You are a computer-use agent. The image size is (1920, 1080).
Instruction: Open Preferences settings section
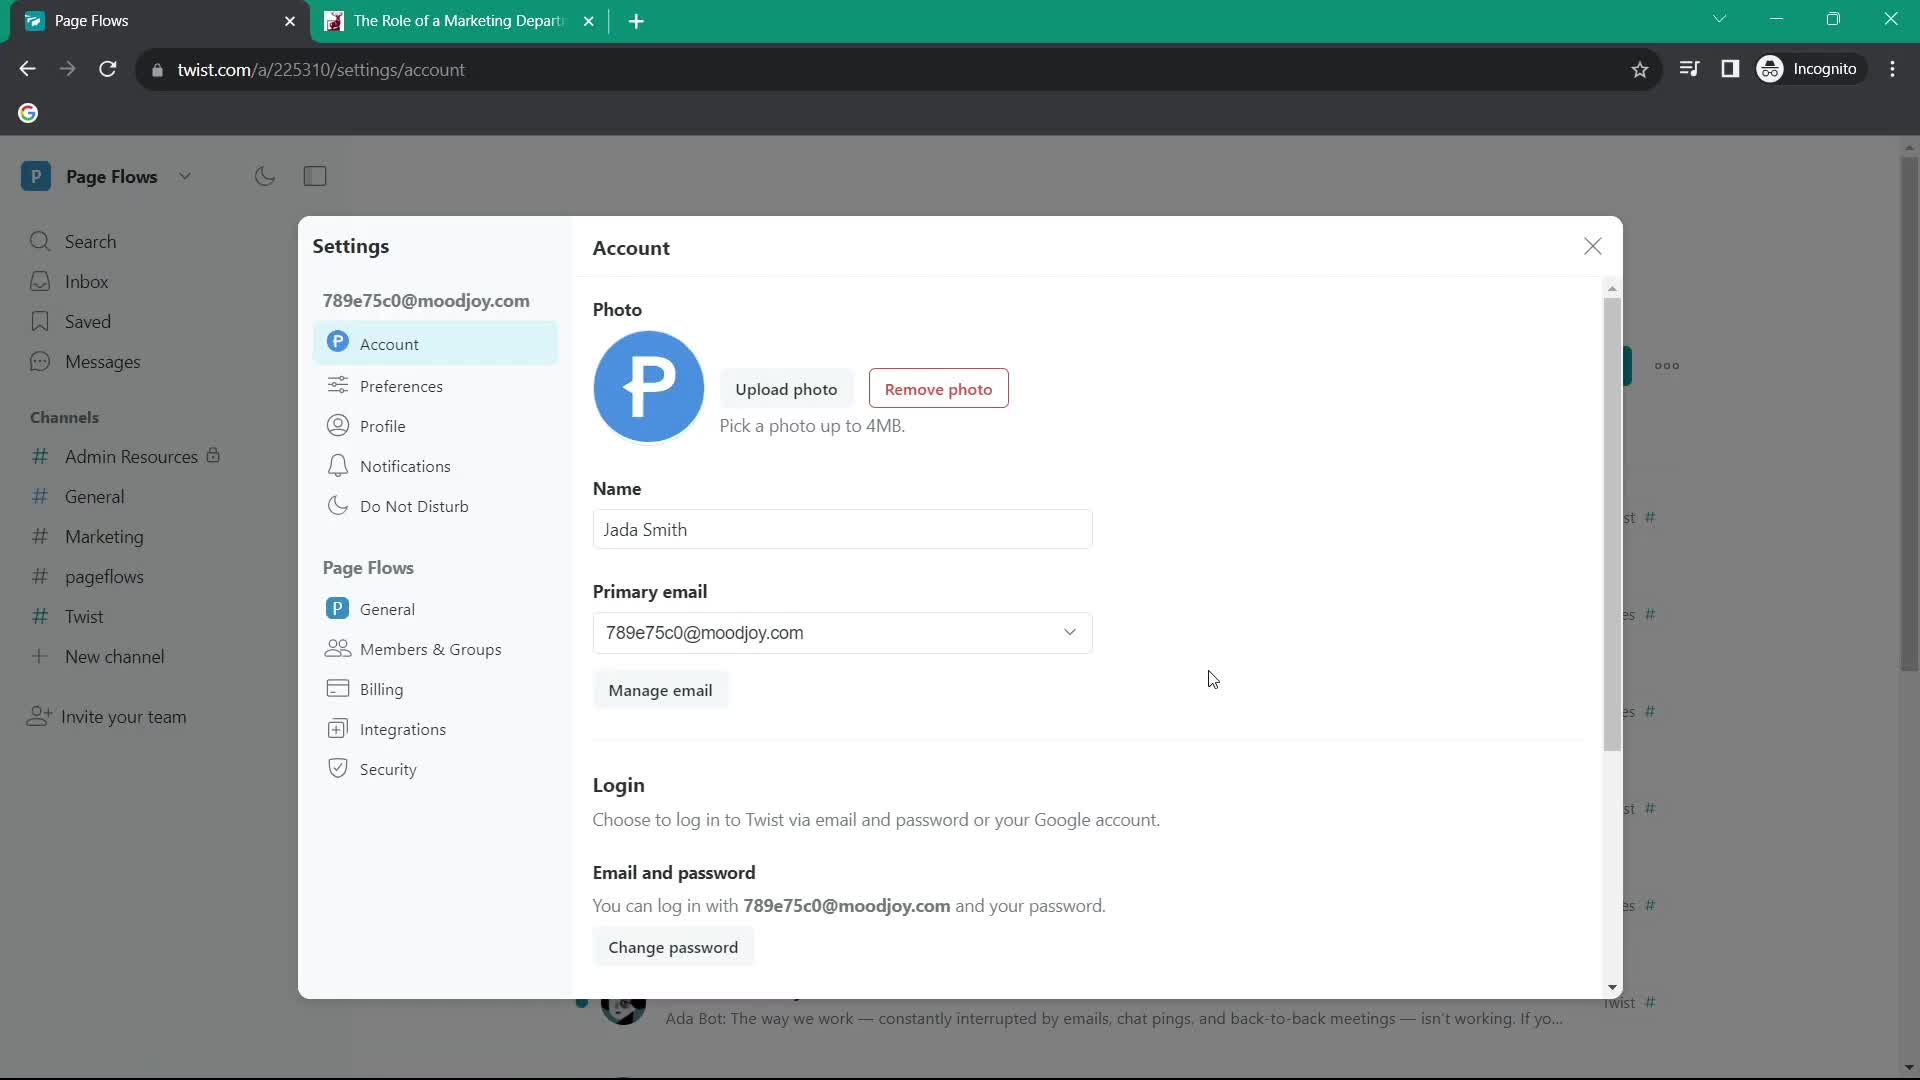pos(435,386)
